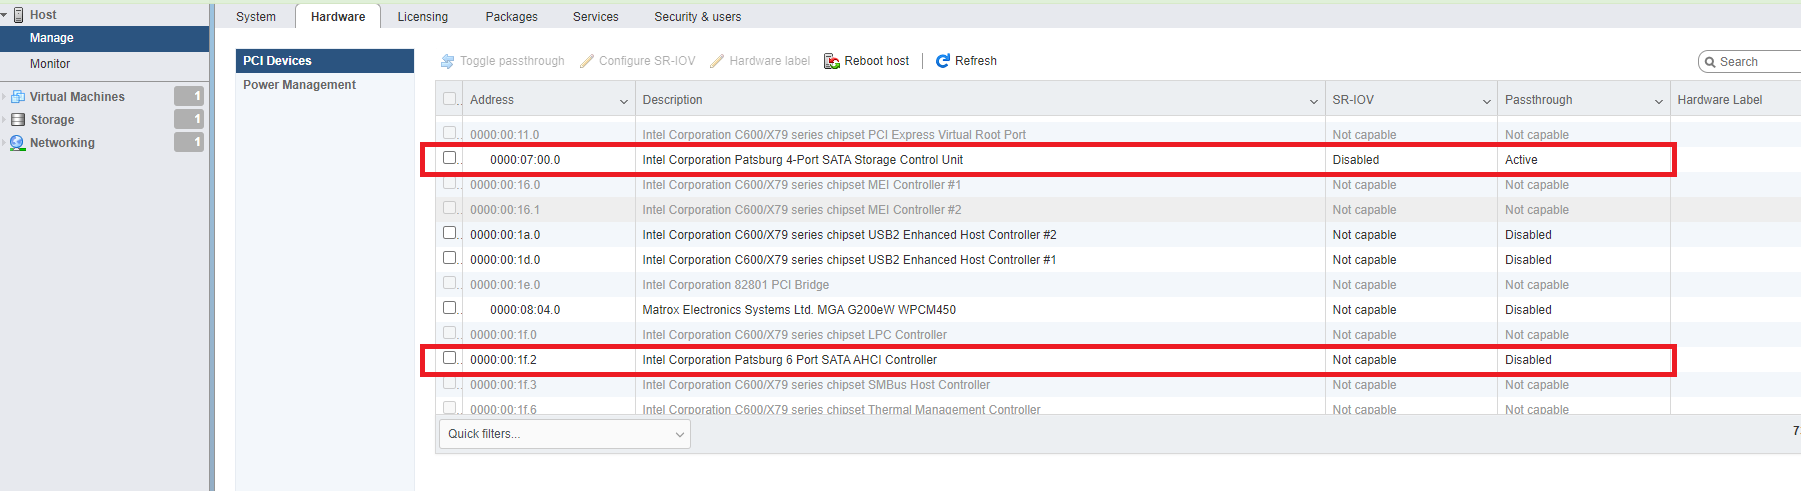Click the search magnifier icon

tap(1710, 62)
